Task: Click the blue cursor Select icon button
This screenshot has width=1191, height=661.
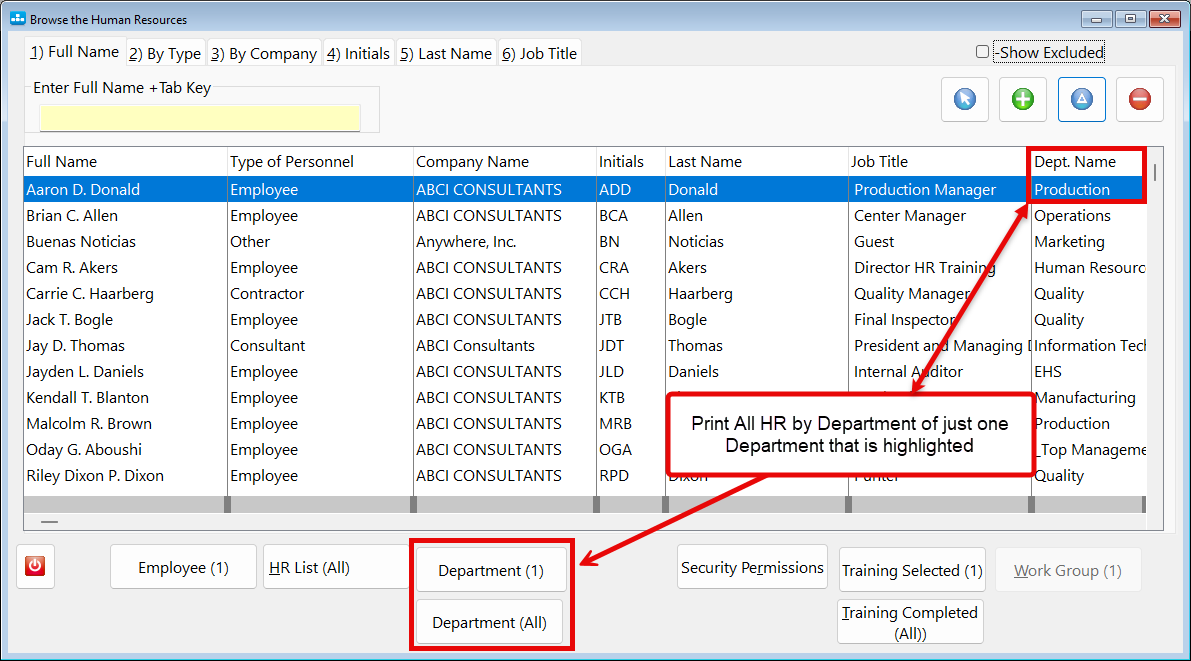Action: tap(965, 100)
